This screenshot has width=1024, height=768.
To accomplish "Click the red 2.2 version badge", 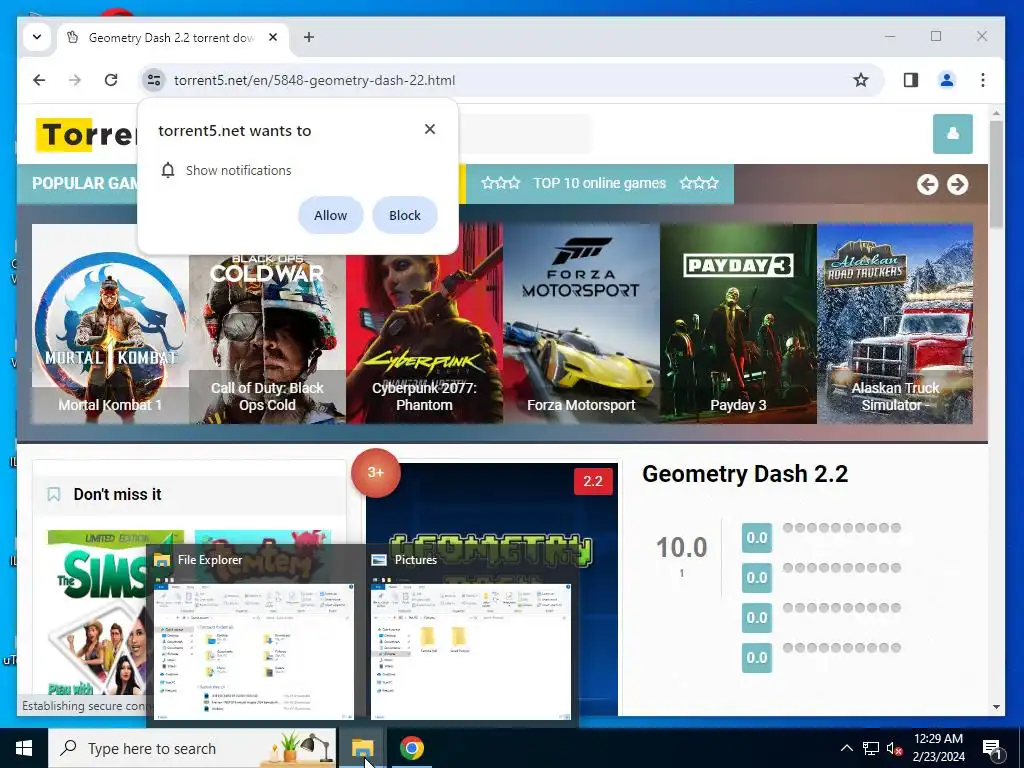I will point(592,481).
